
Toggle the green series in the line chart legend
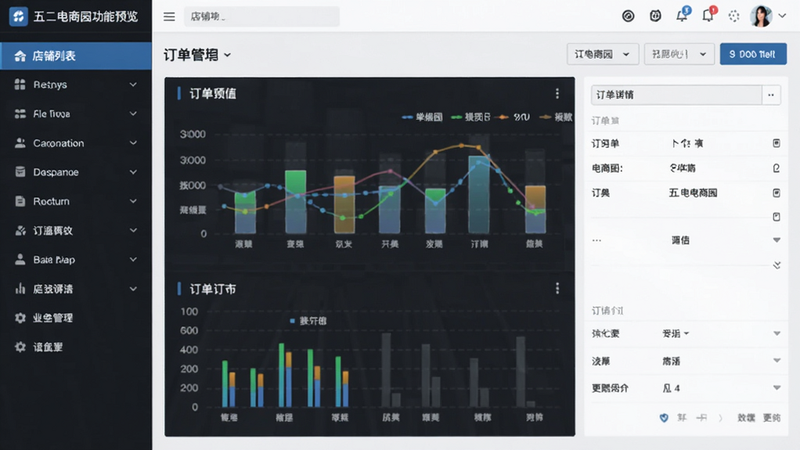(x=470, y=117)
